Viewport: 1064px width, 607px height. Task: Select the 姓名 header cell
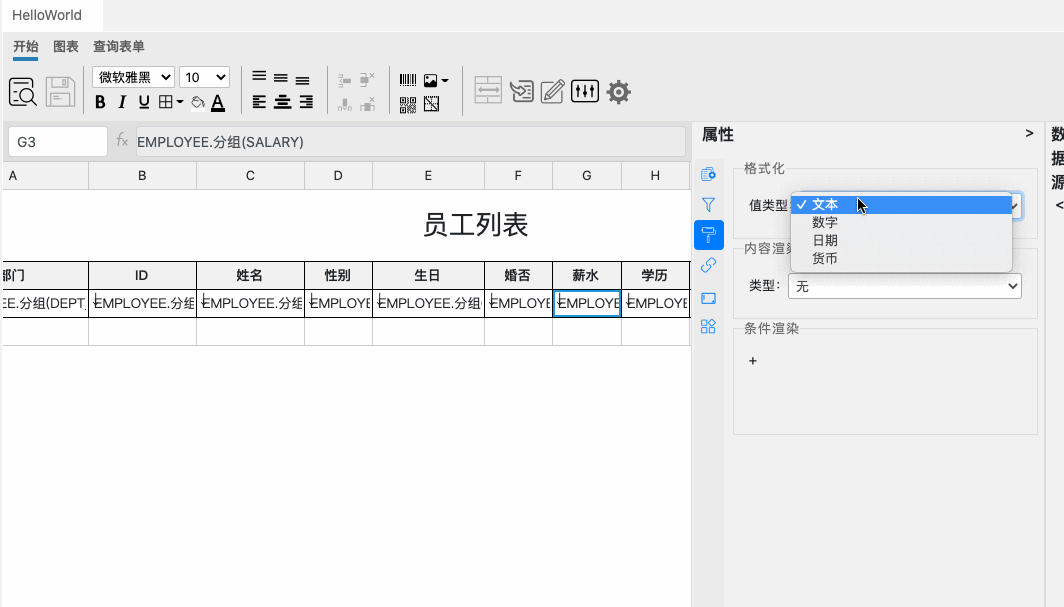[250, 275]
